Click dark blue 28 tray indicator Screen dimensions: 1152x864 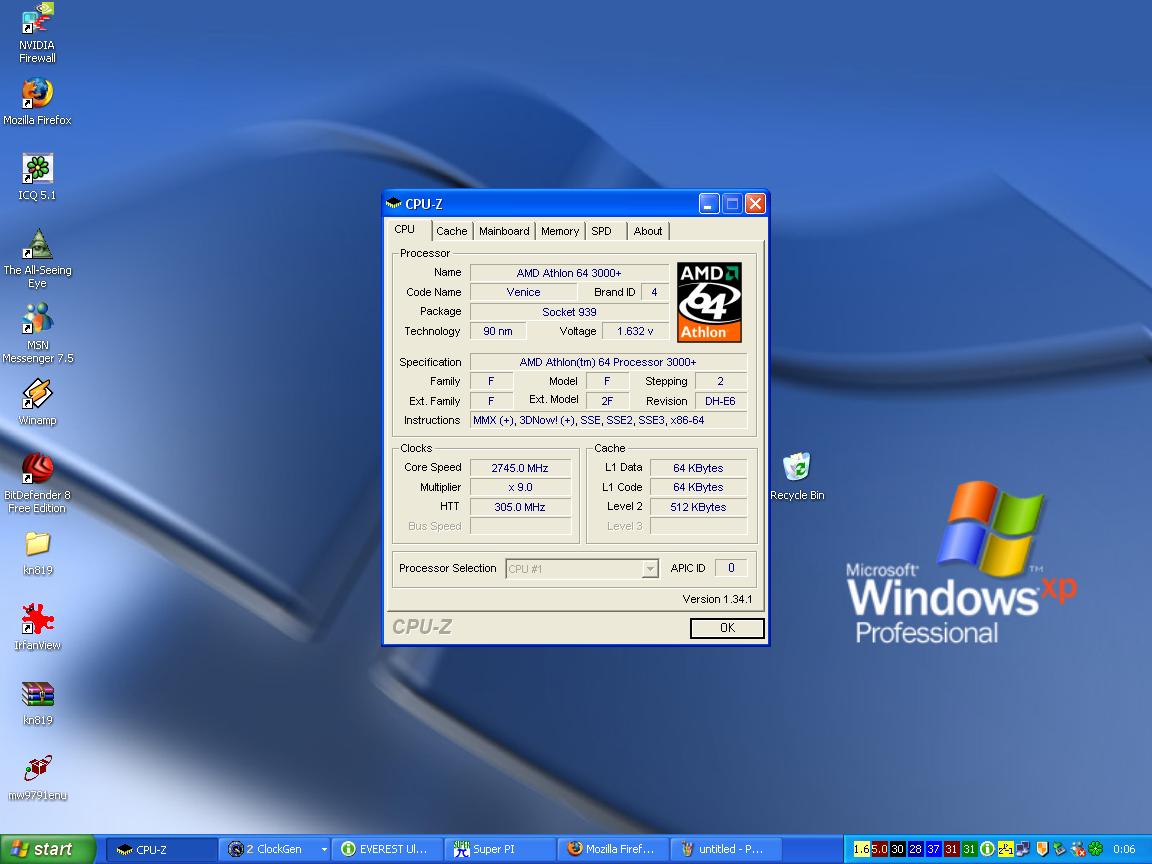coord(915,849)
